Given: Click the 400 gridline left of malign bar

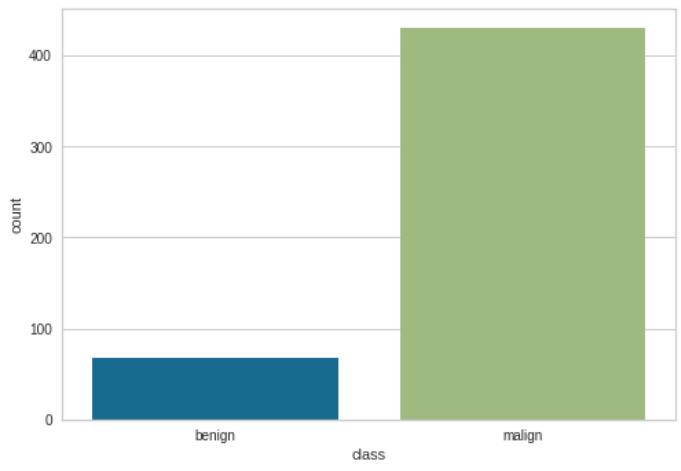Looking at the screenshot, I should (231, 56).
